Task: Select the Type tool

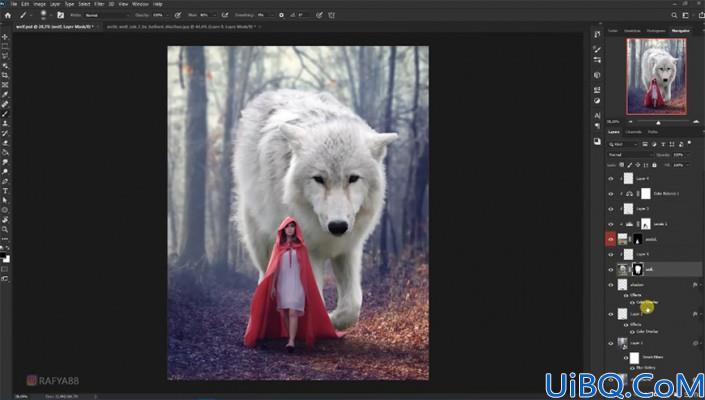Action: [5, 191]
